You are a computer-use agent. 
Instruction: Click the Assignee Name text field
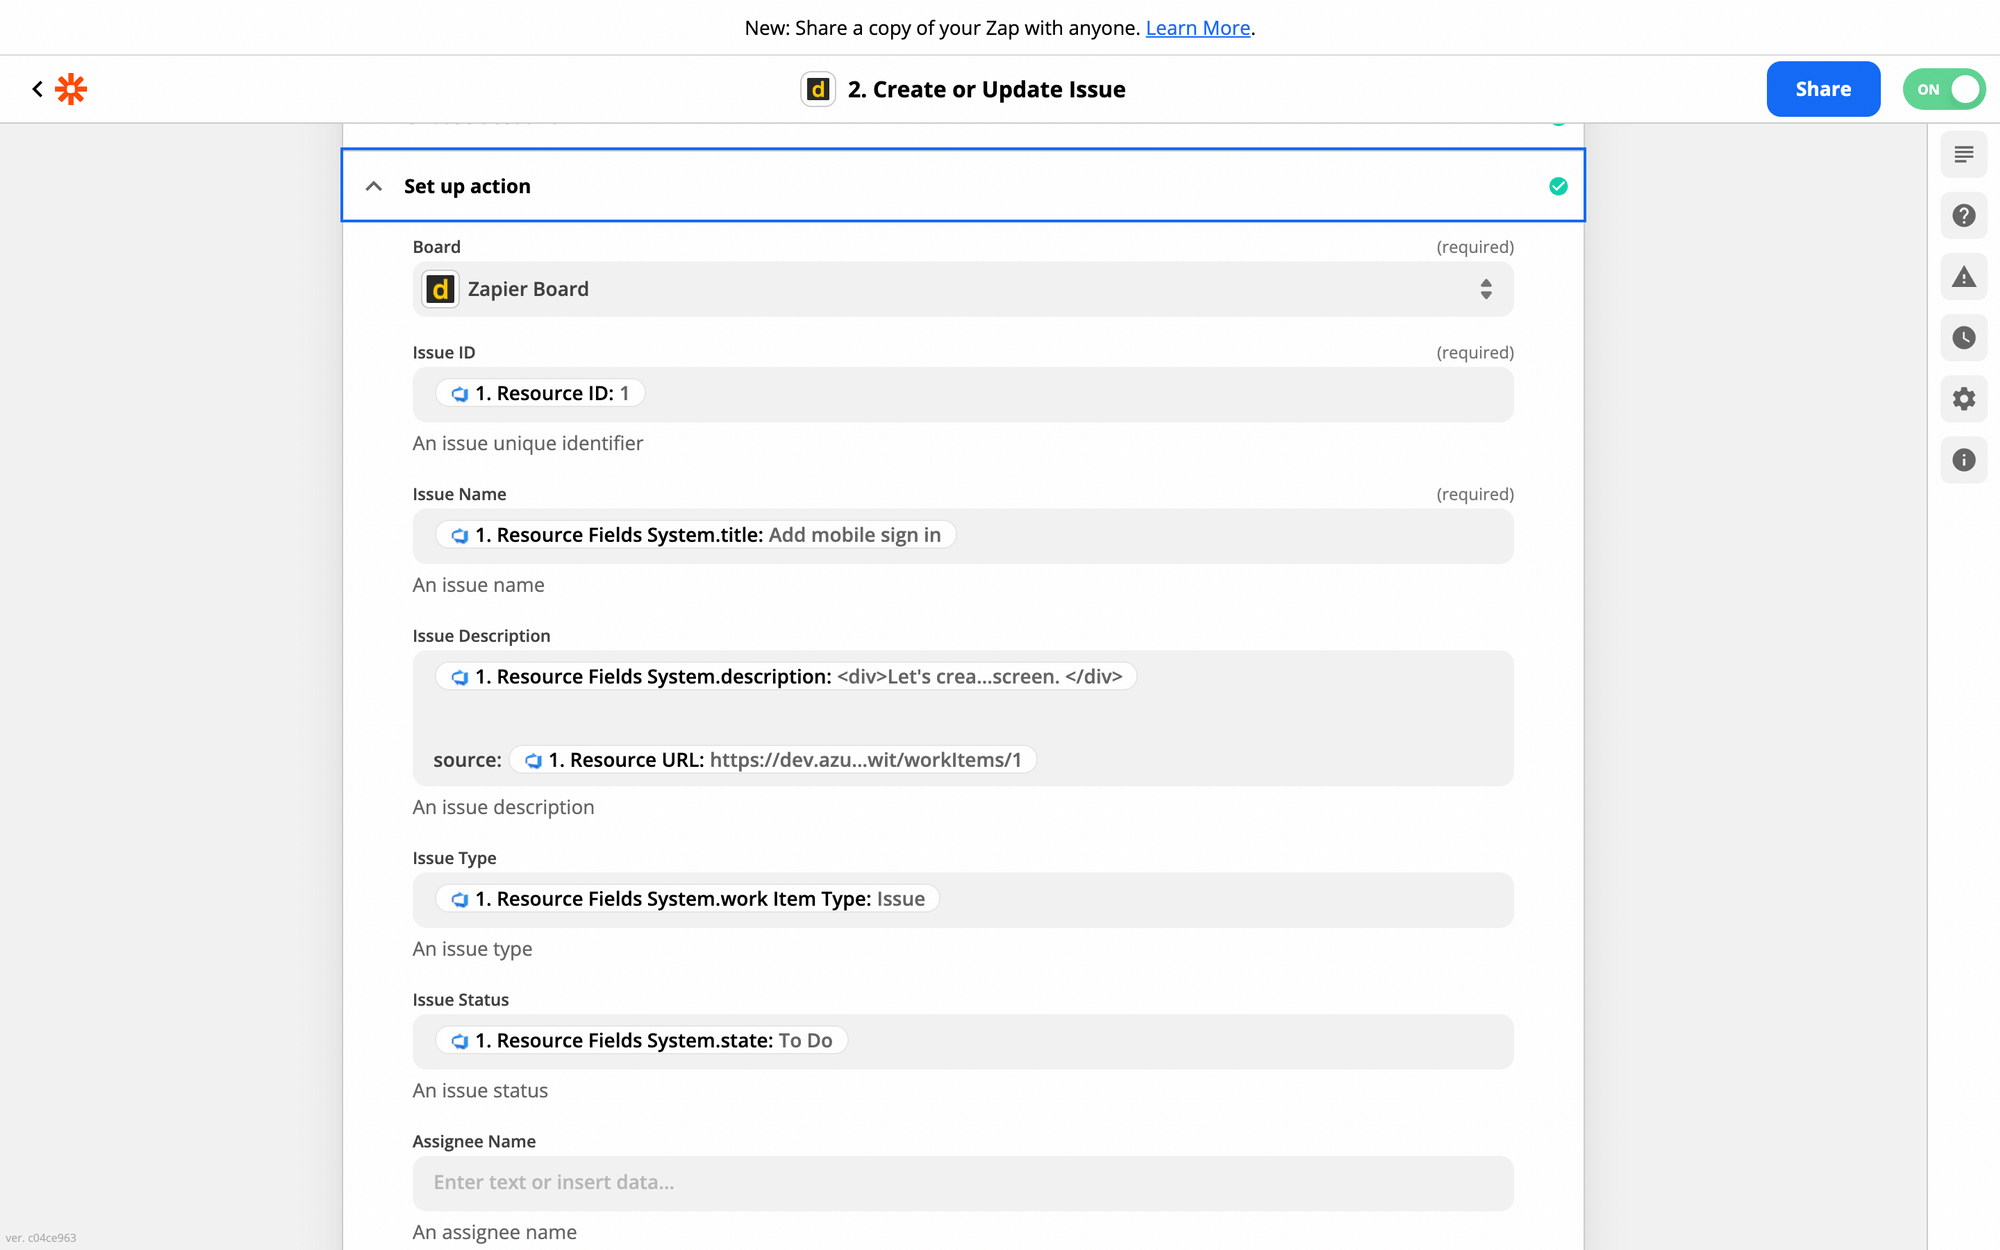coord(962,1182)
